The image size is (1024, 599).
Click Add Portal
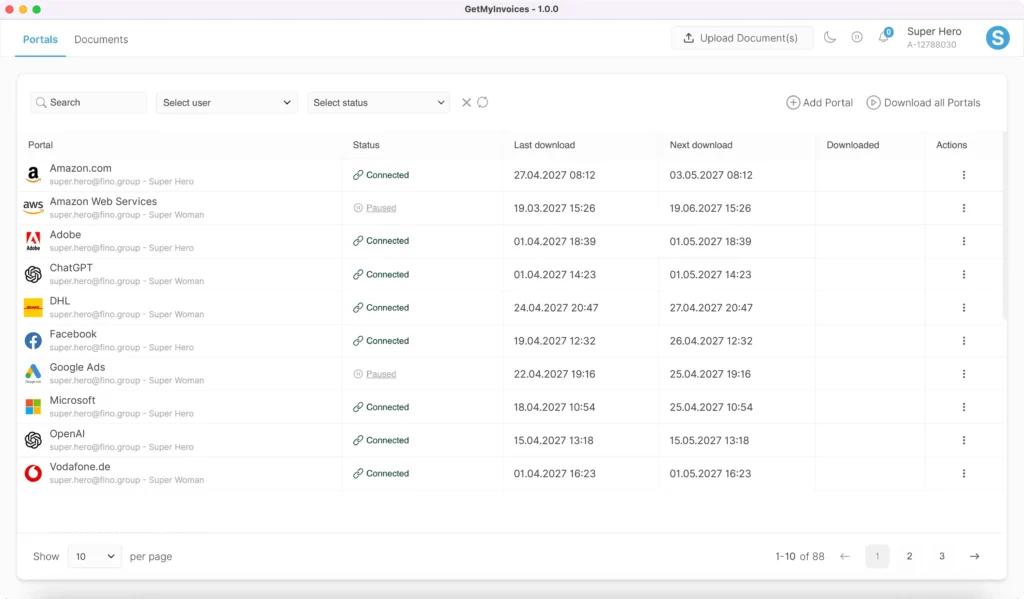point(820,103)
